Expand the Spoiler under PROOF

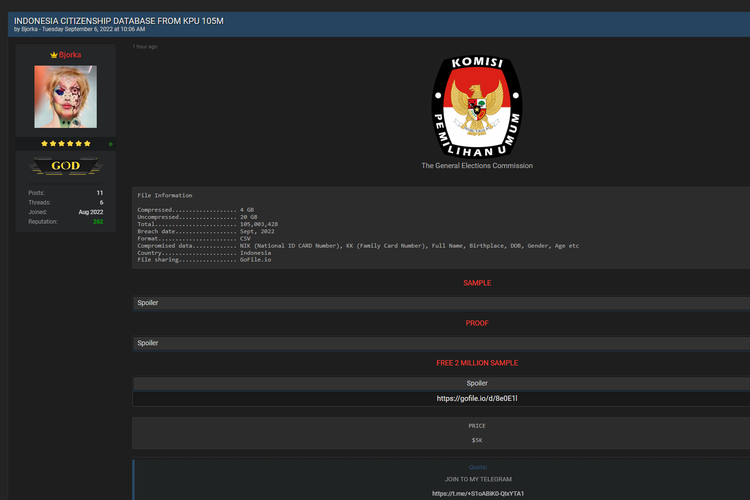[x=441, y=343]
